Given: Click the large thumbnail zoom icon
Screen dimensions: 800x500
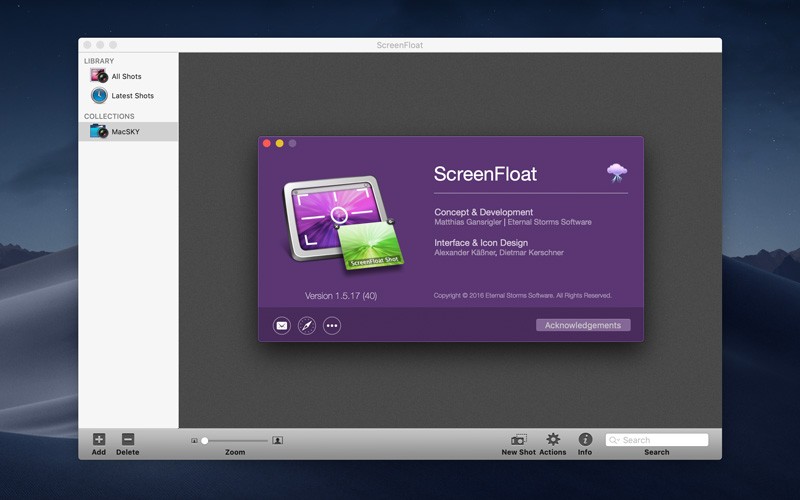Looking at the screenshot, I should coord(278,440).
